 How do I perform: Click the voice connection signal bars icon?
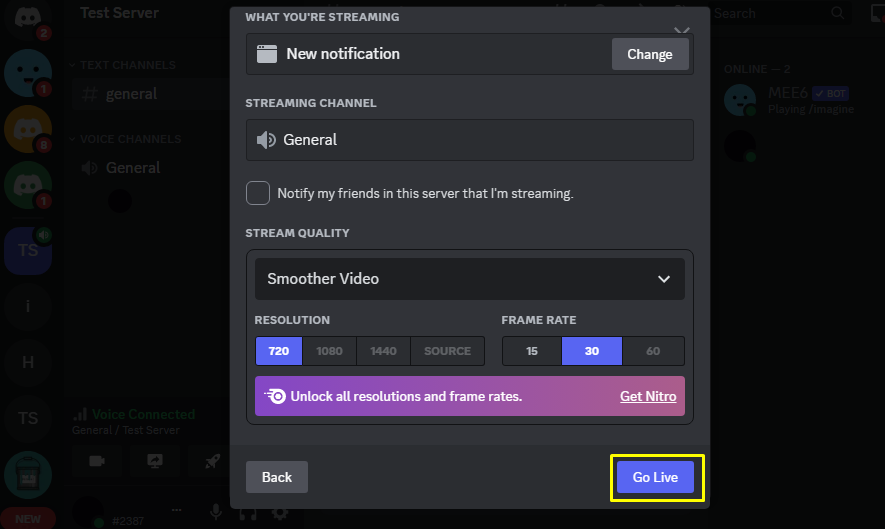pos(80,414)
